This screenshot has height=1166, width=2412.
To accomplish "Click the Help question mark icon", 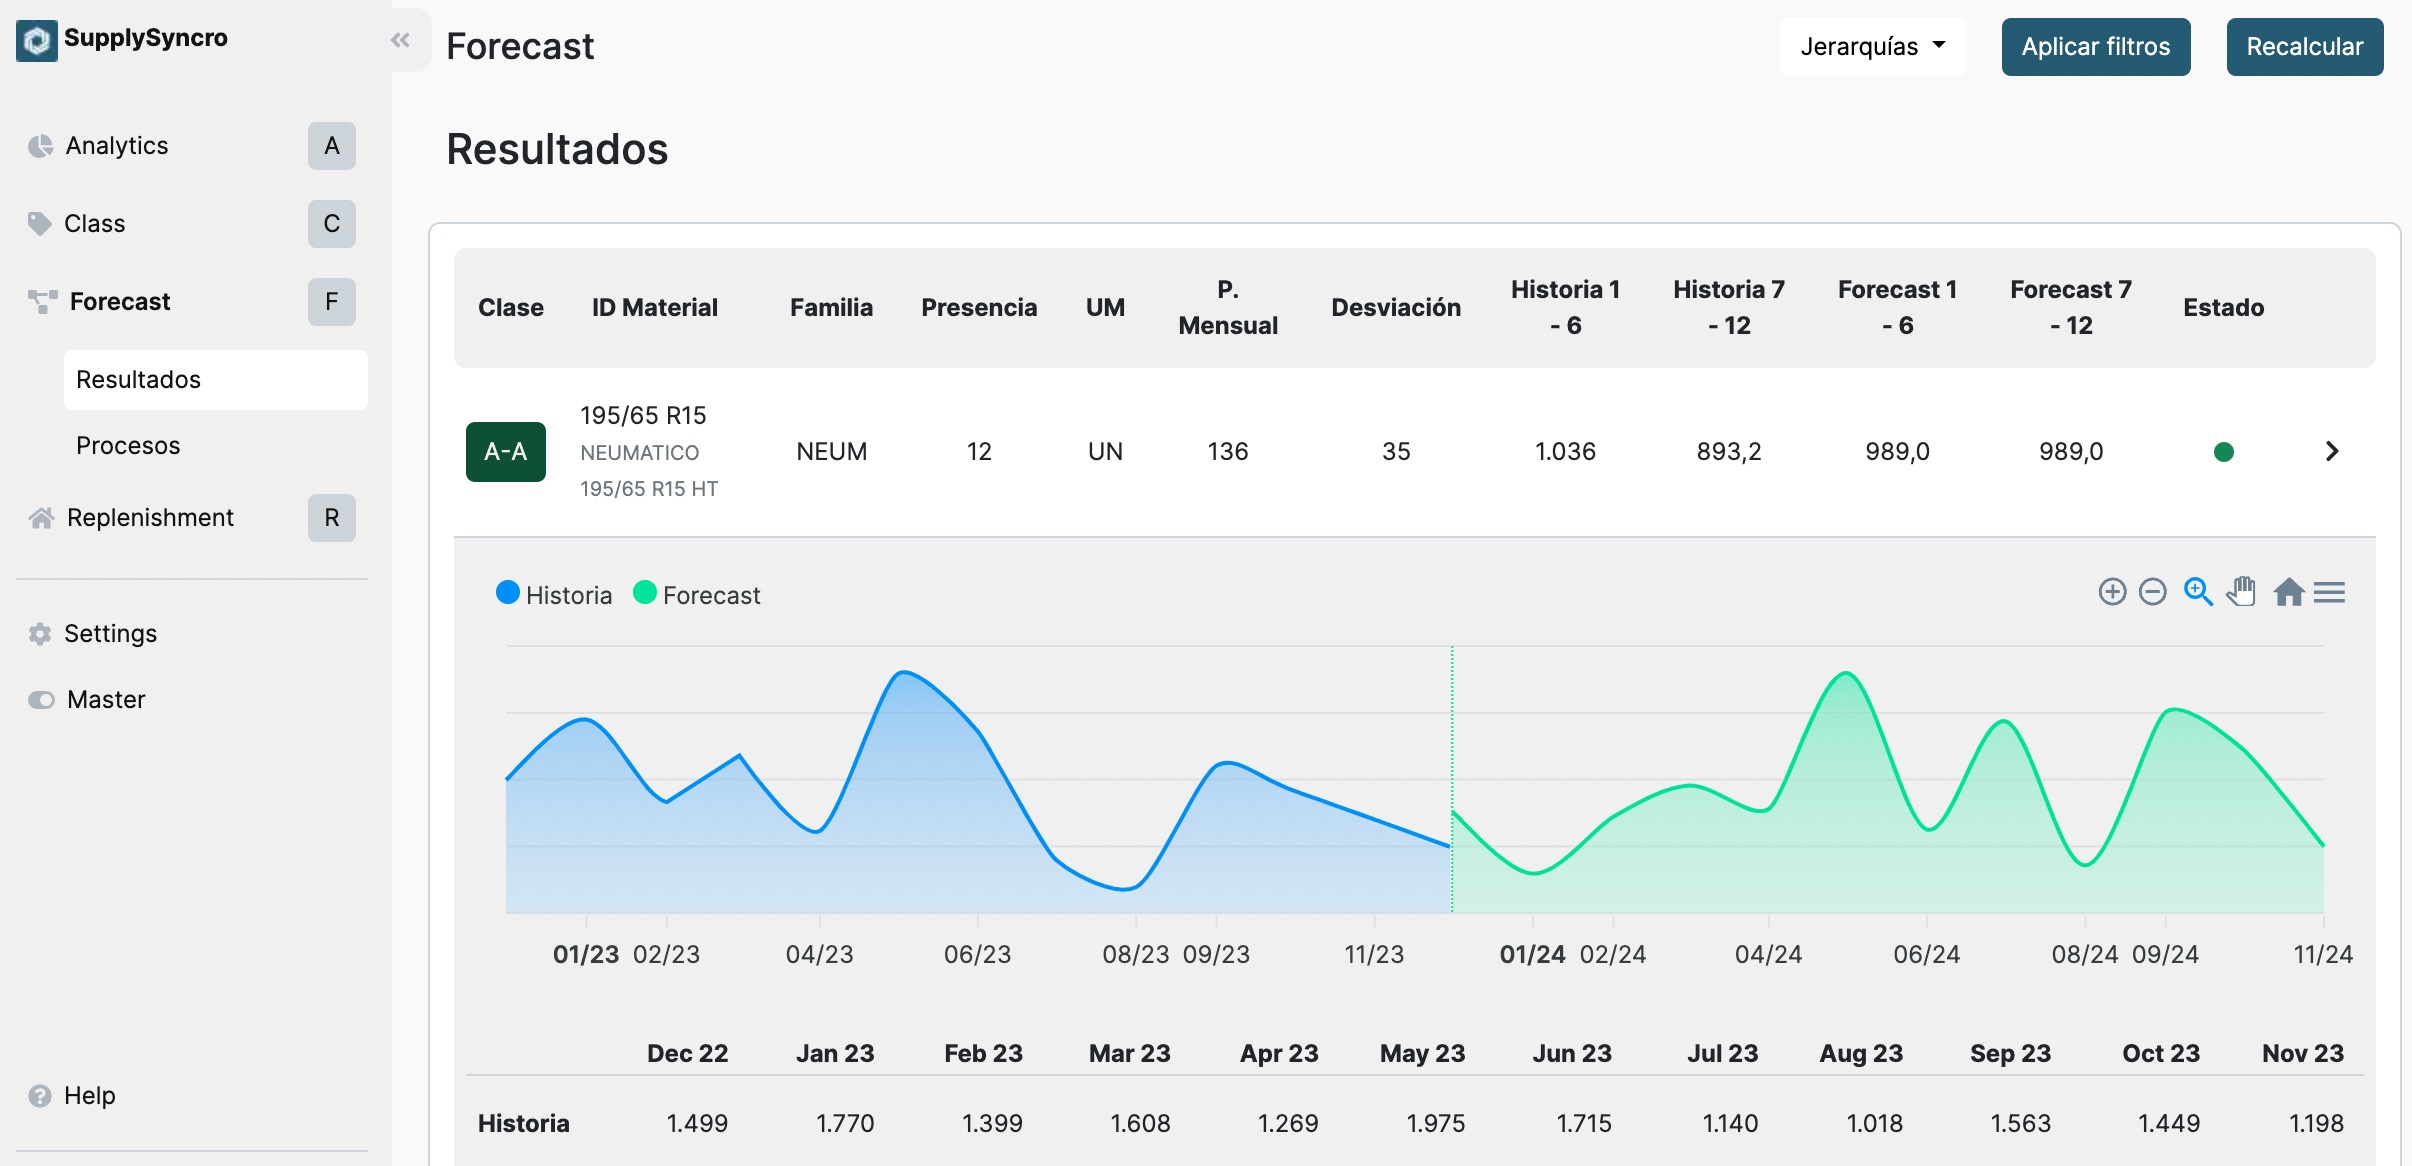I will pos(40,1096).
